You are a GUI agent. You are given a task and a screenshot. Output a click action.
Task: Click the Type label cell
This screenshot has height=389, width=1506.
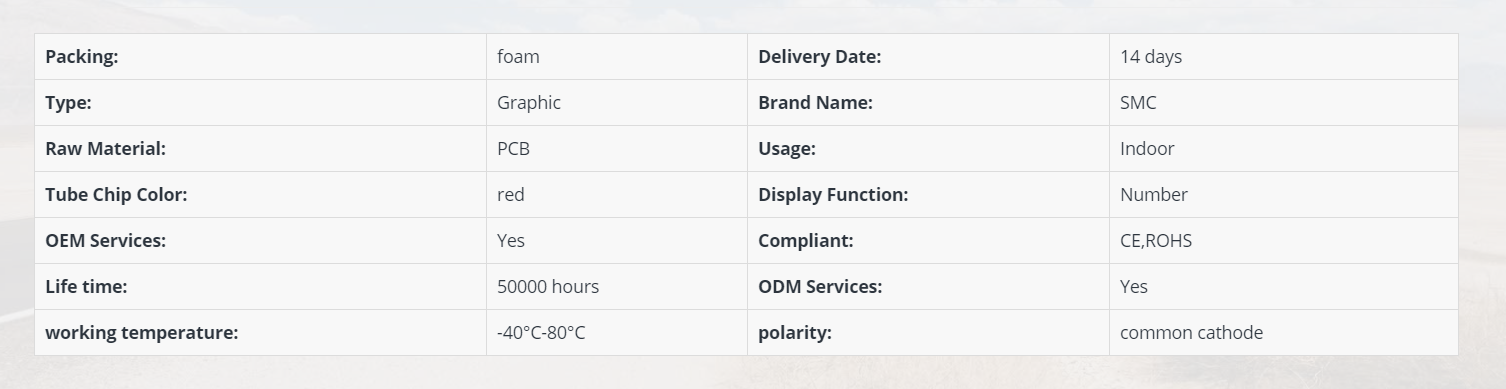pyautogui.click(x=260, y=103)
